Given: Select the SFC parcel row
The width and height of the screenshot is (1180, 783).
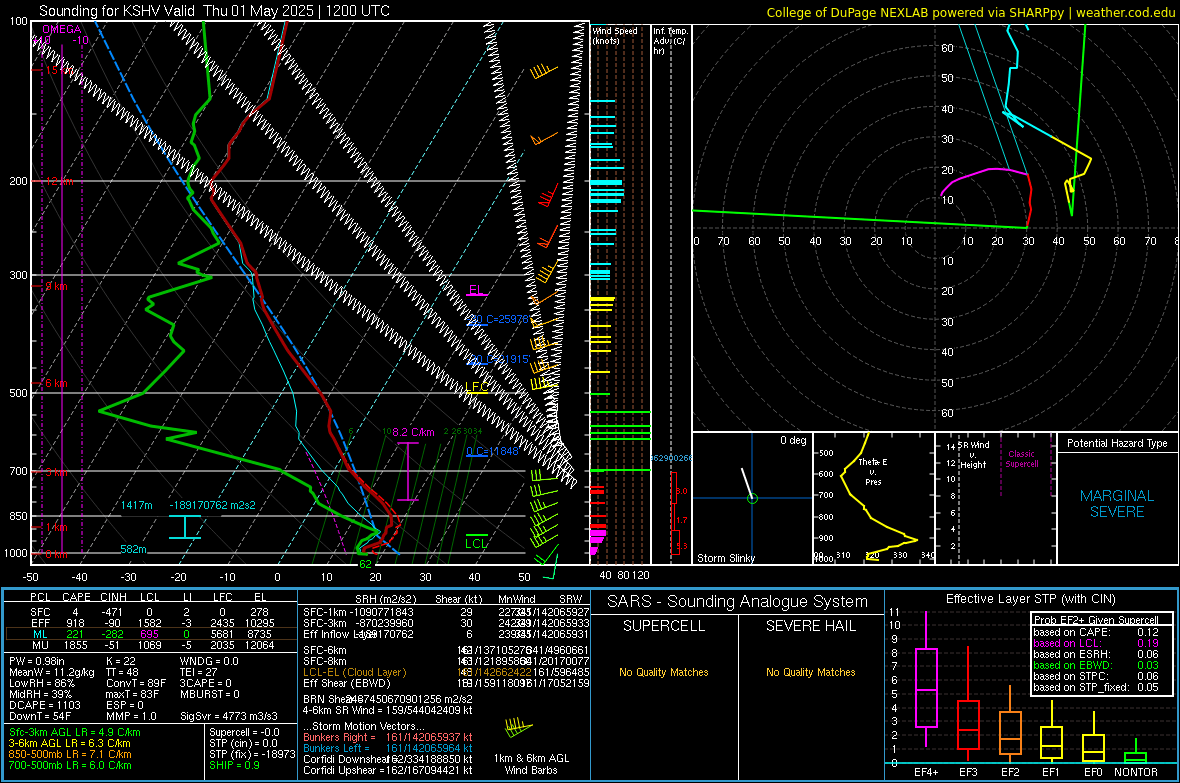Looking at the screenshot, I should tap(151, 612).
